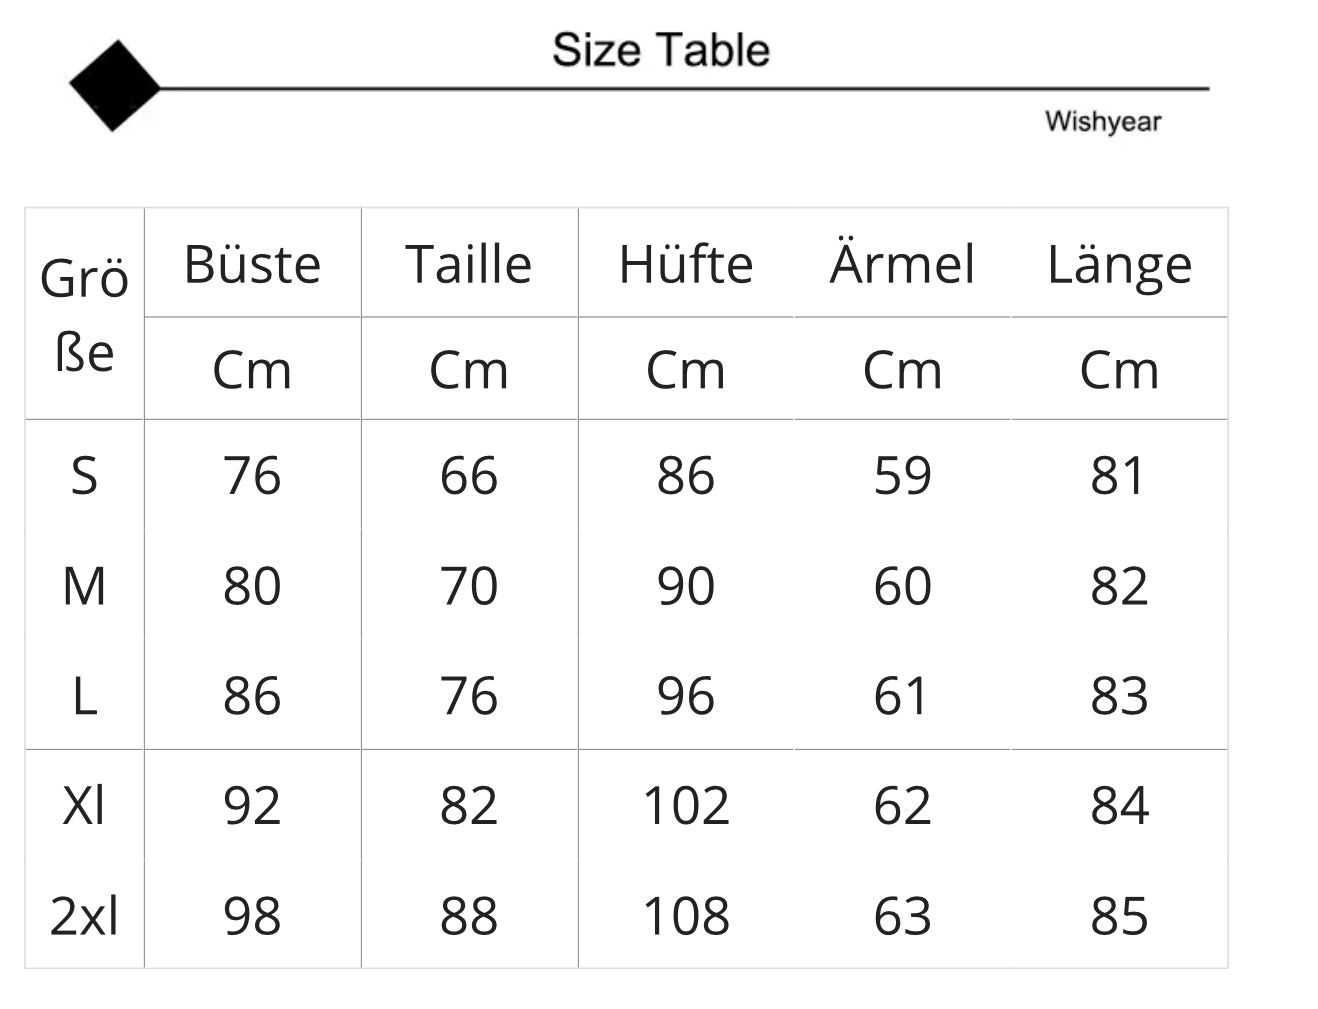Click the S size row label
This screenshot has width=1318, height=1009.
pyautogui.click(x=84, y=476)
